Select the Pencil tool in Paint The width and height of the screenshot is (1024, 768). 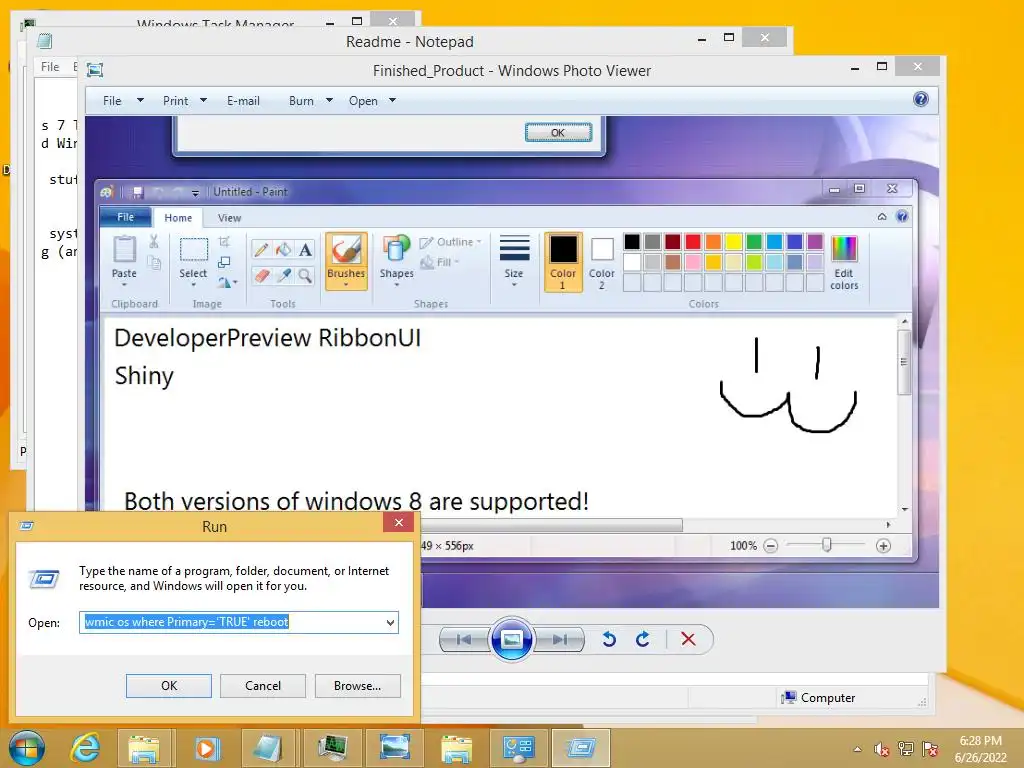pos(261,249)
